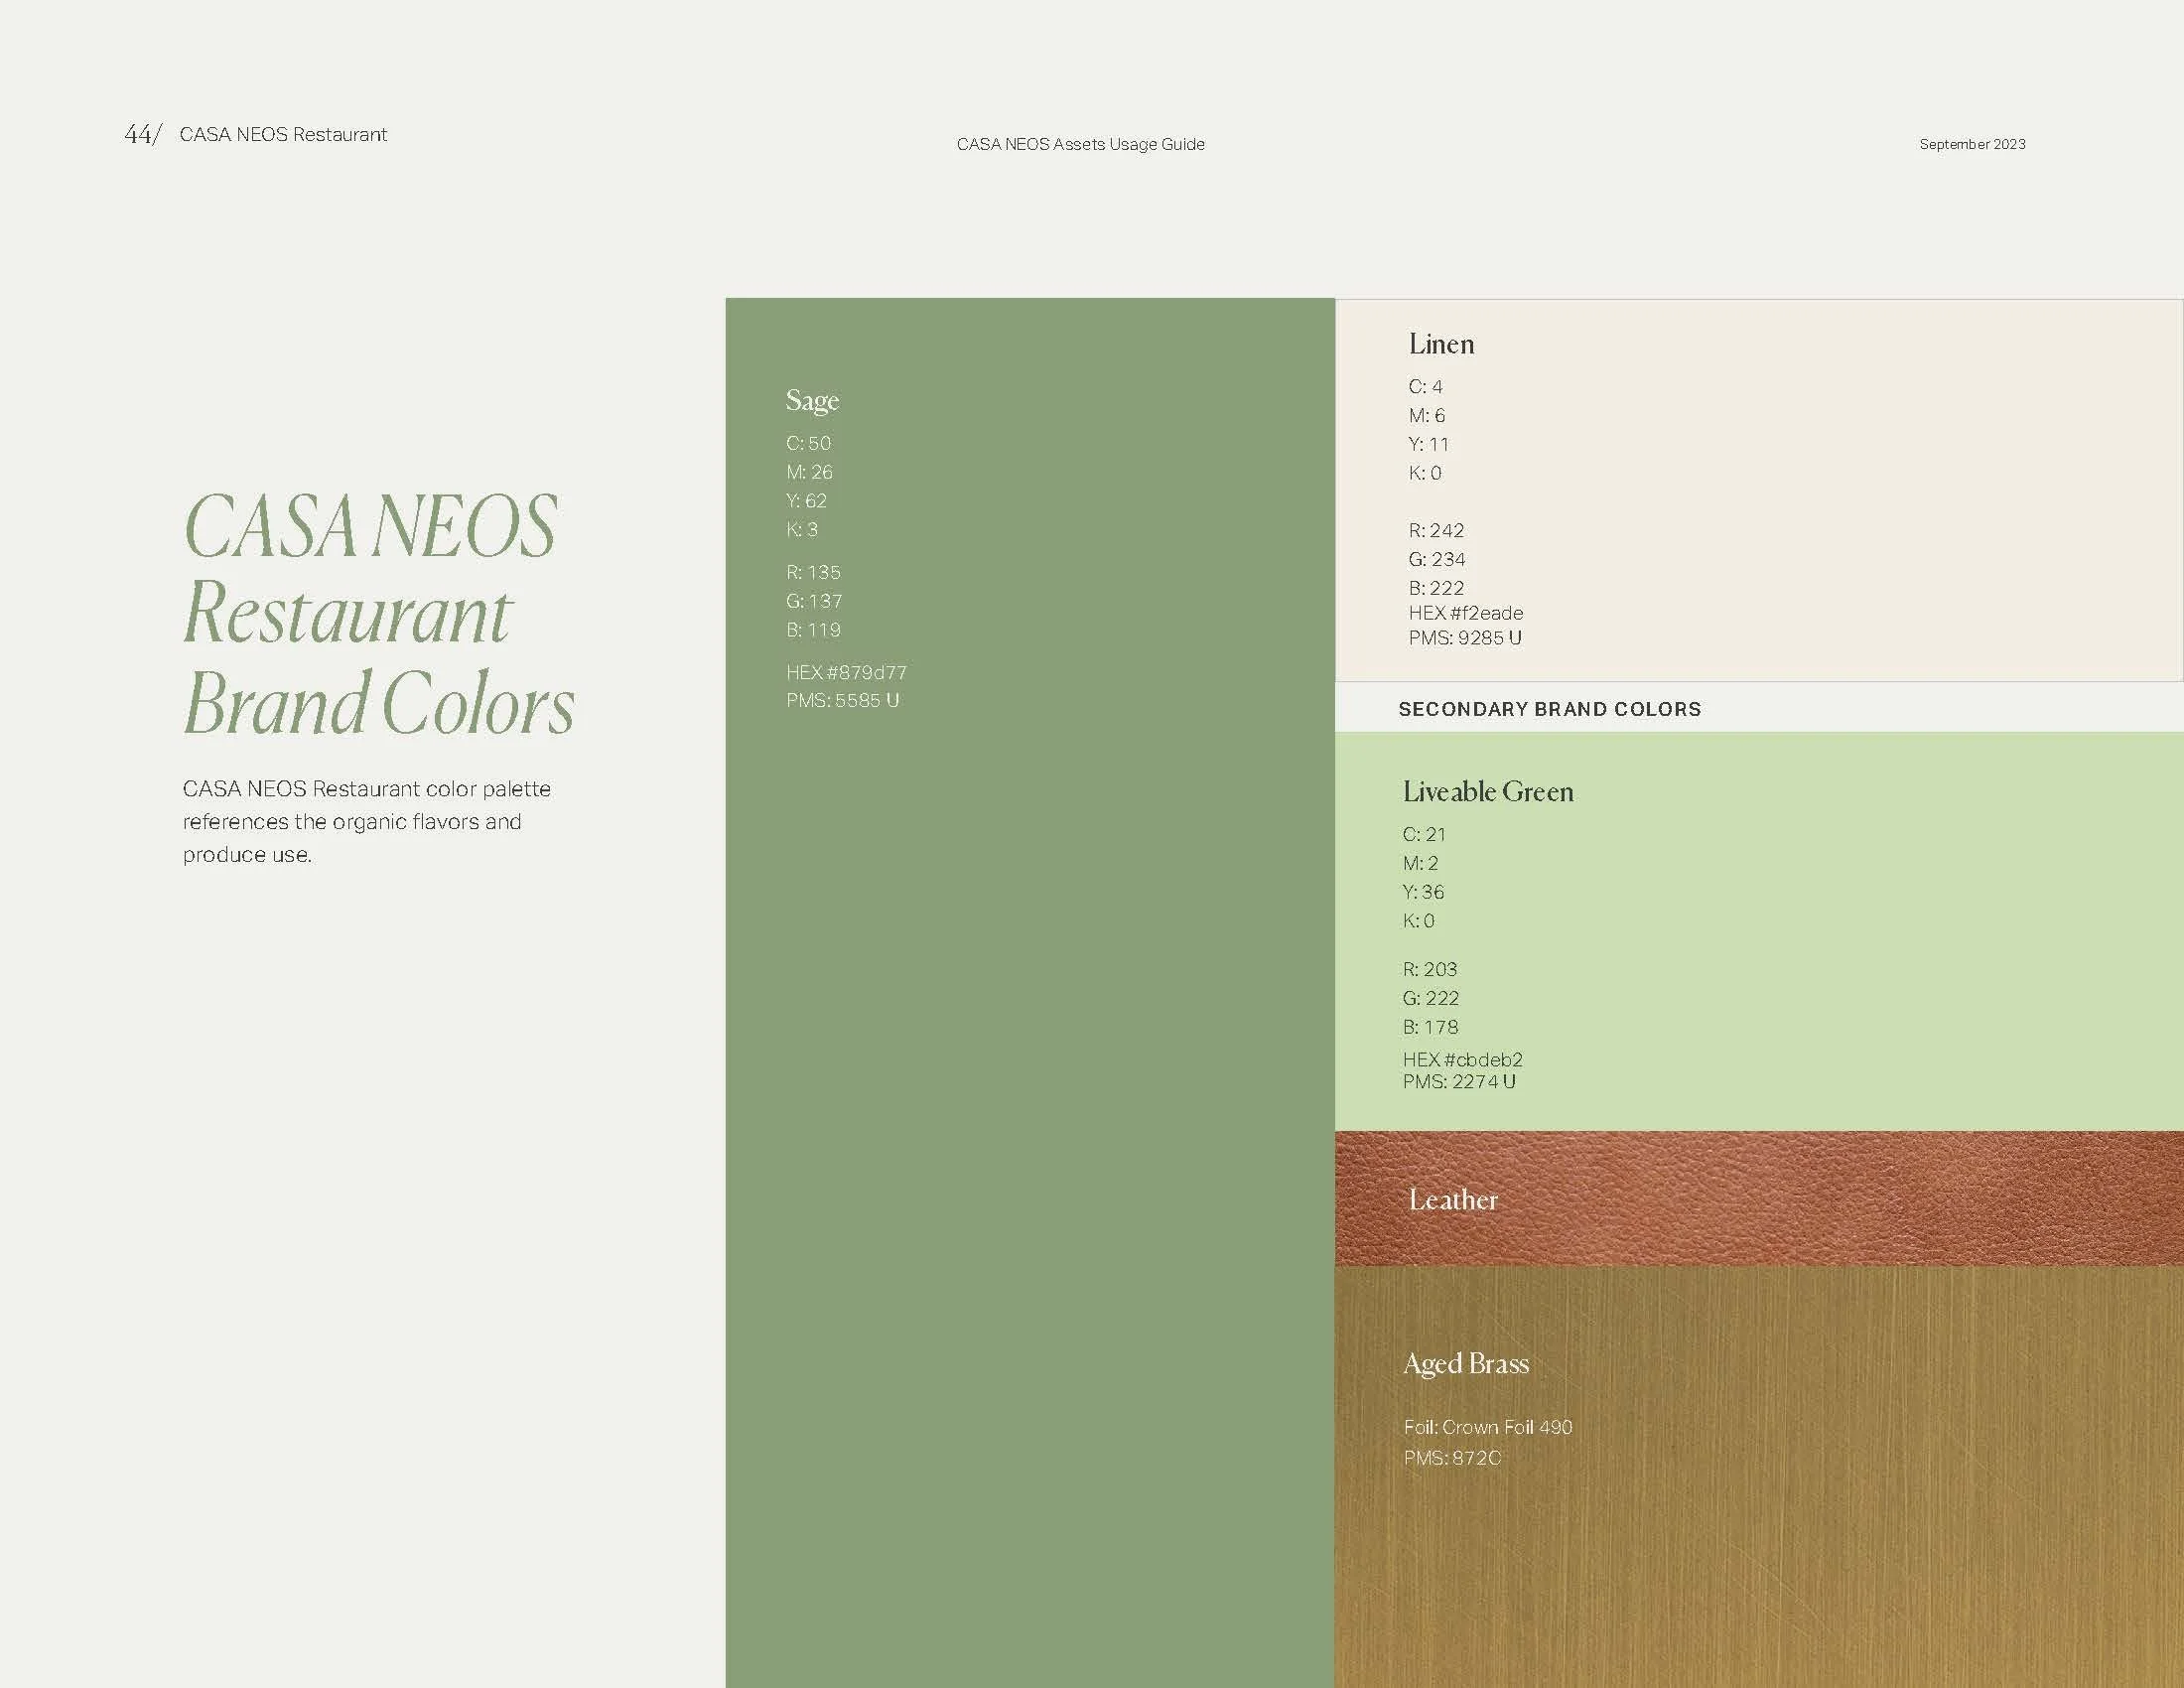2184x1688 pixels.
Task: Select the Linen color swatch
Action: [1759, 490]
